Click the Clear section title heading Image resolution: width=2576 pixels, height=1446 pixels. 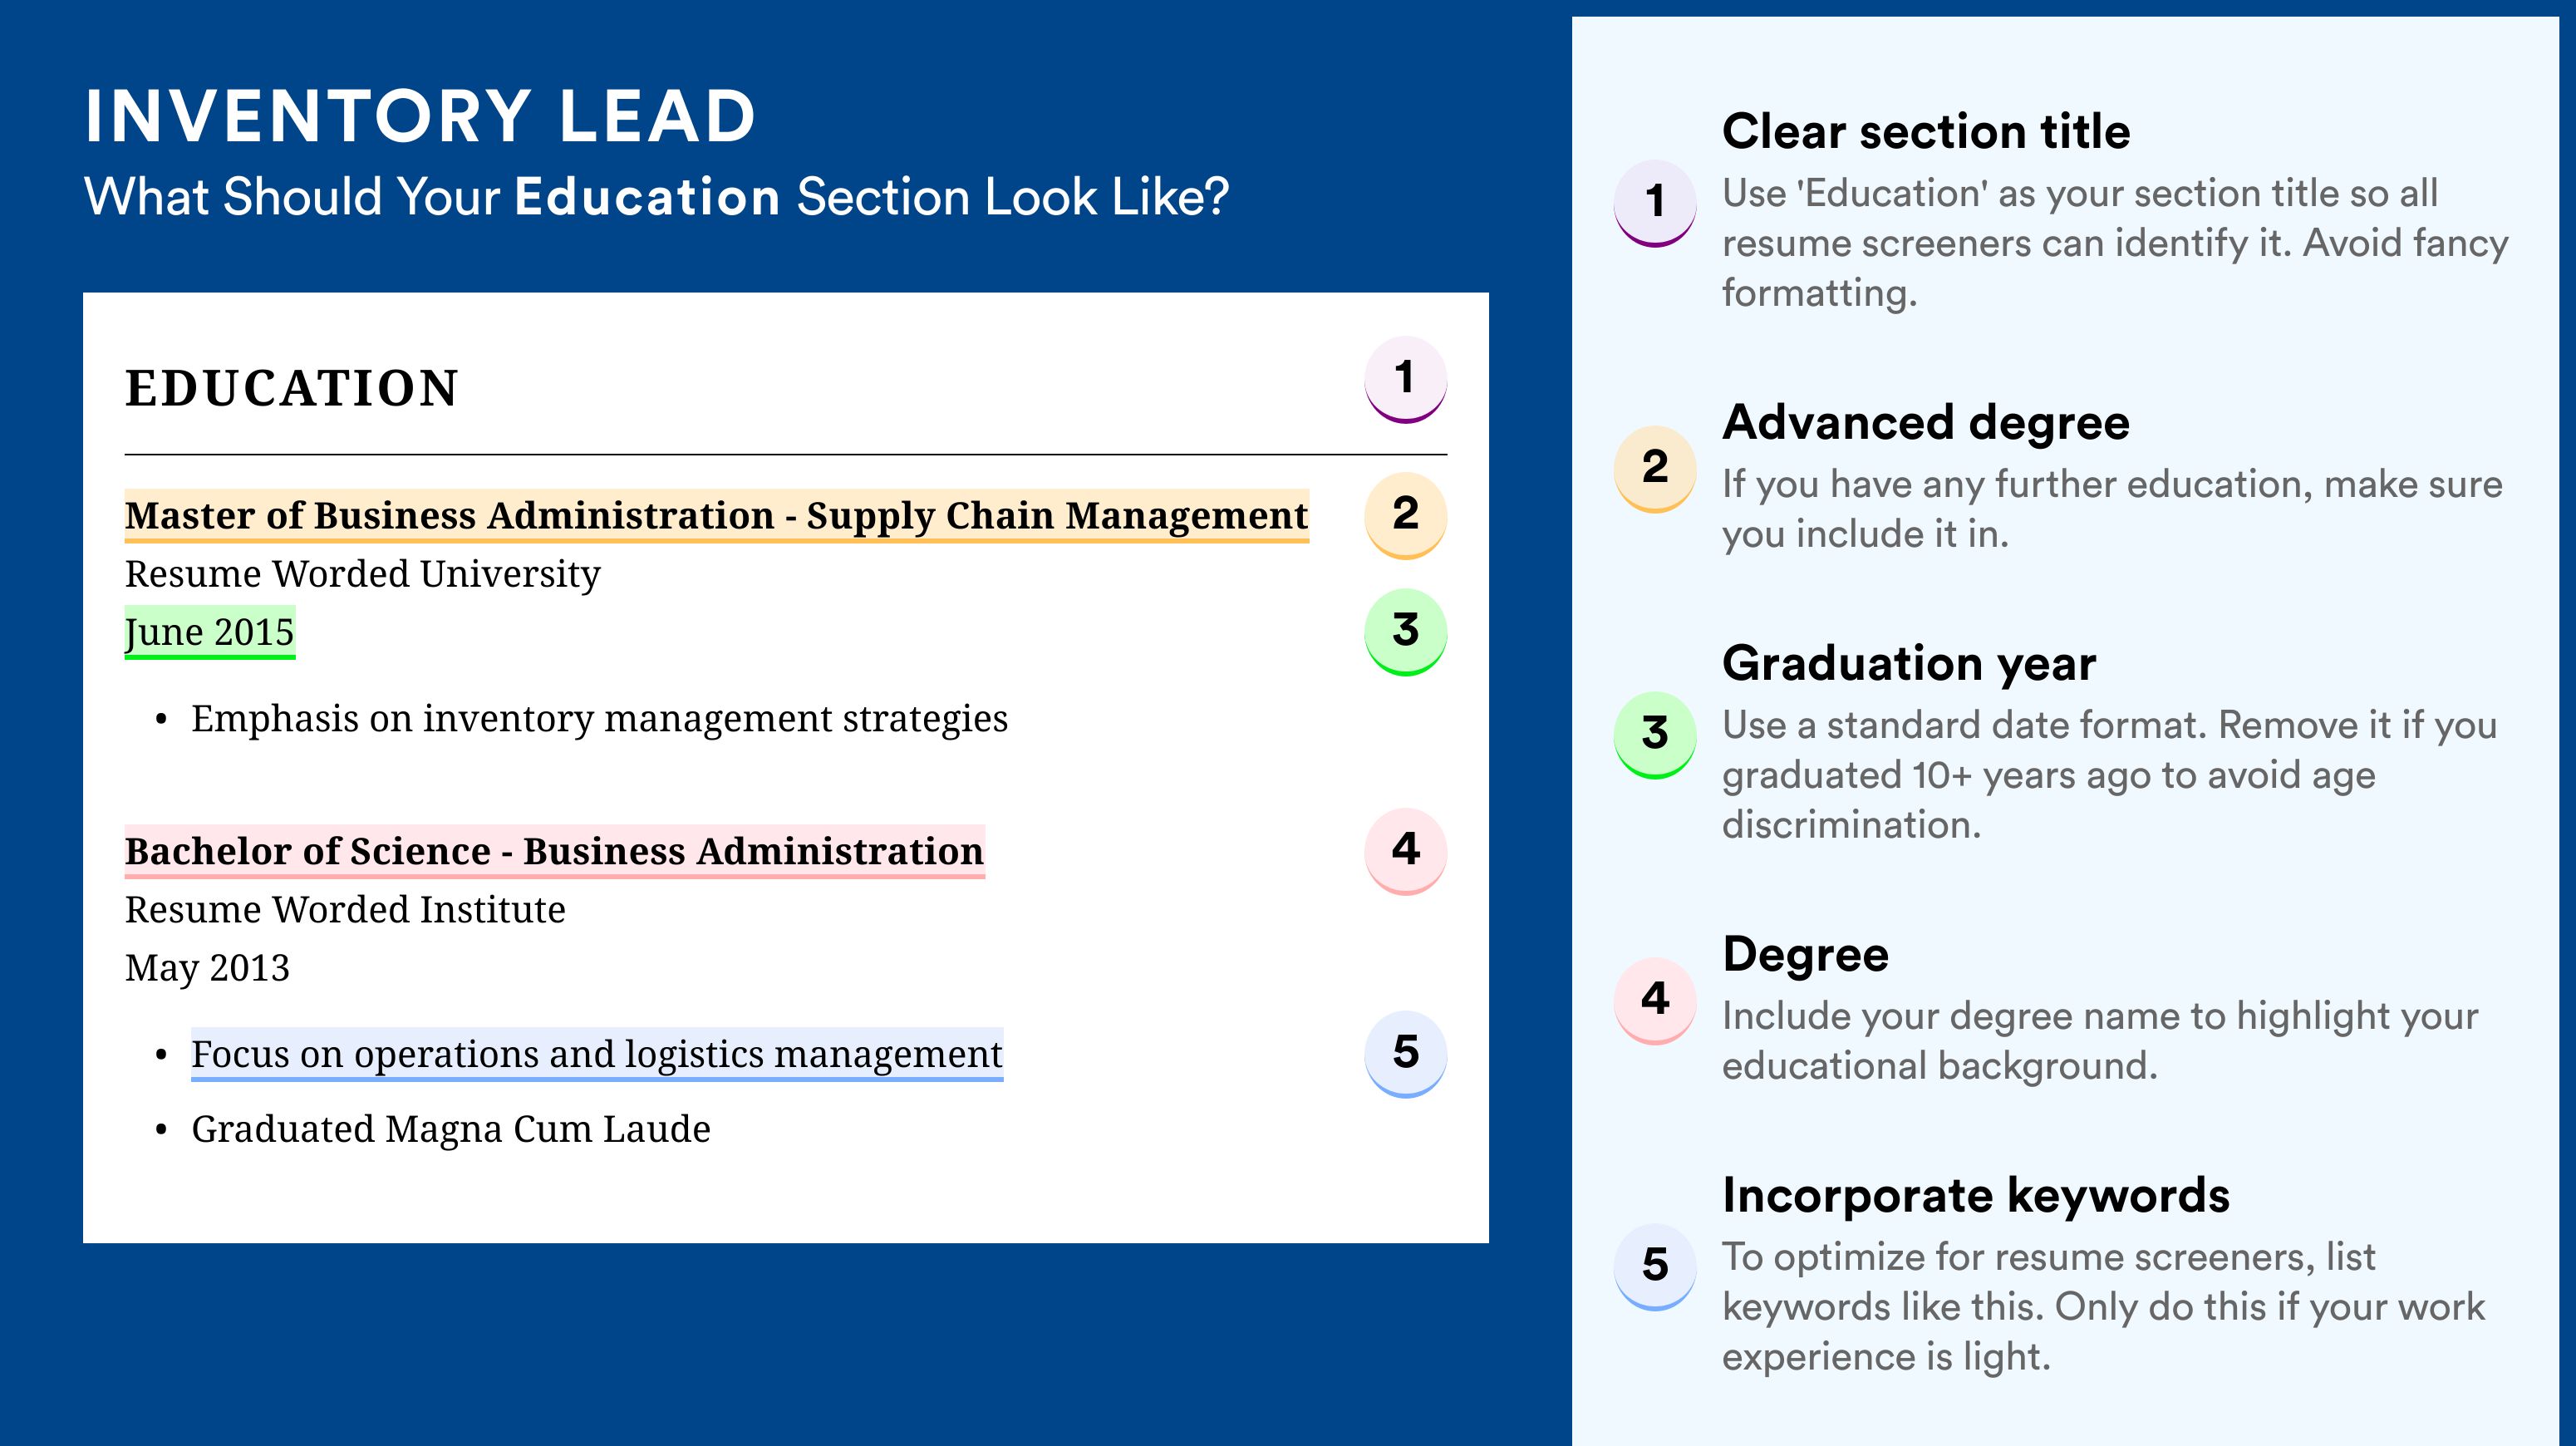(1926, 132)
